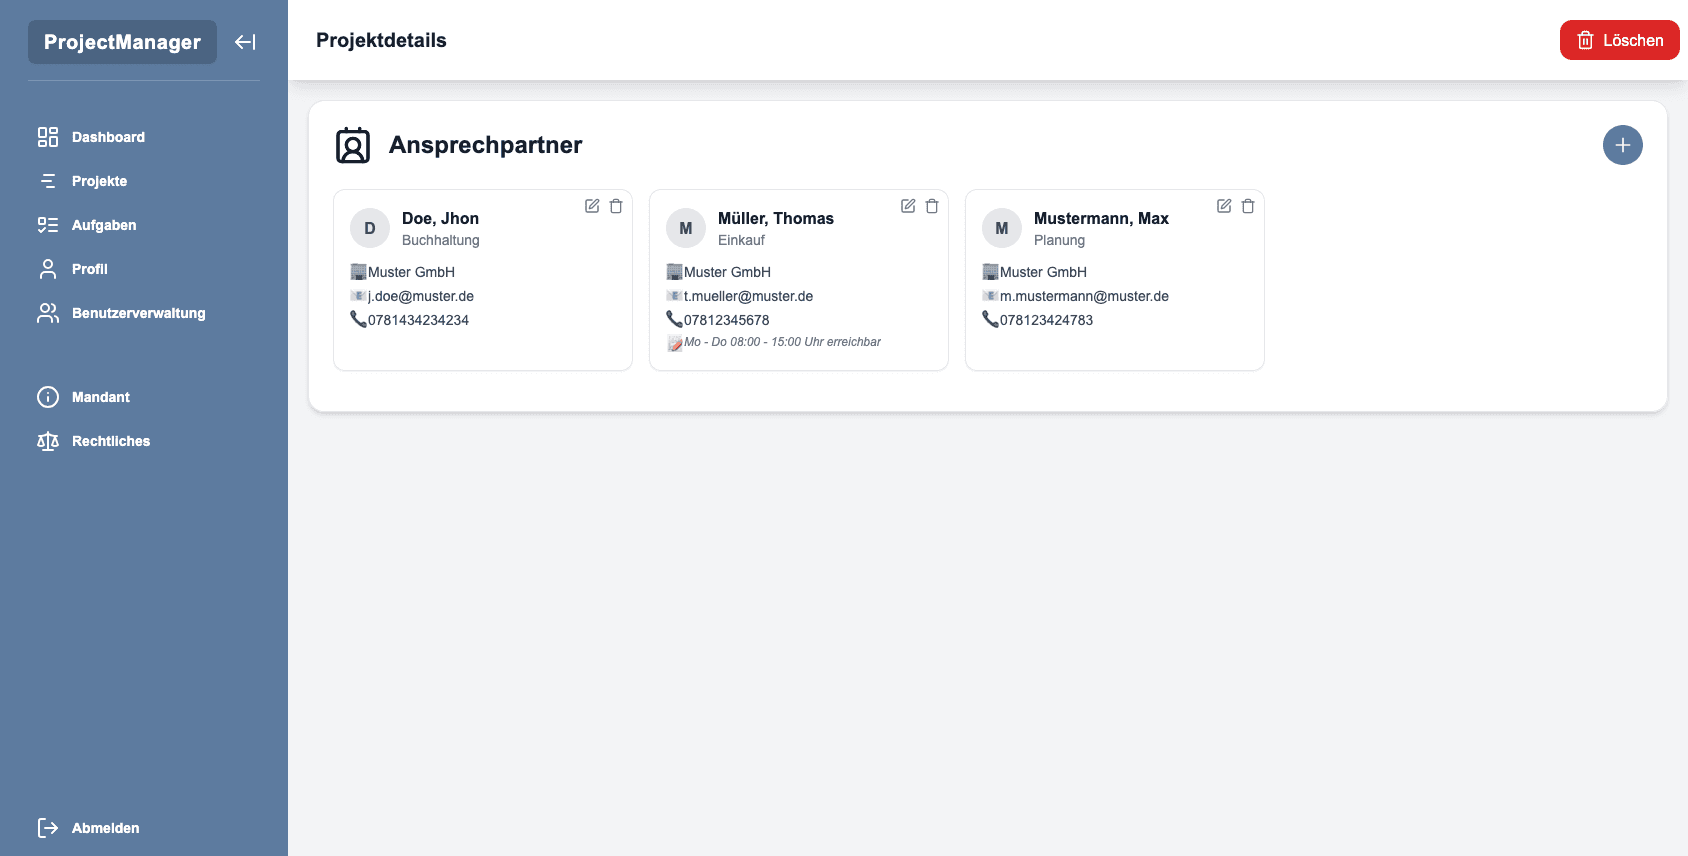Delete the Doe, Jhon contact via trash icon
The width and height of the screenshot is (1688, 856).
click(x=616, y=206)
